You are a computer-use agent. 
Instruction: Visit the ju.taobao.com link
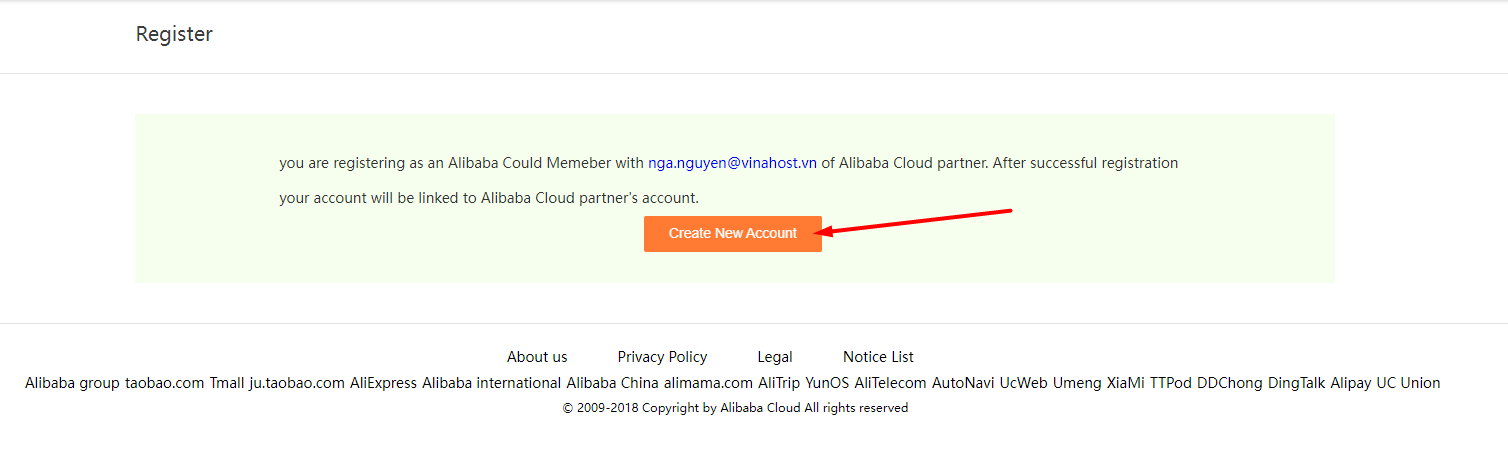coord(297,383)
